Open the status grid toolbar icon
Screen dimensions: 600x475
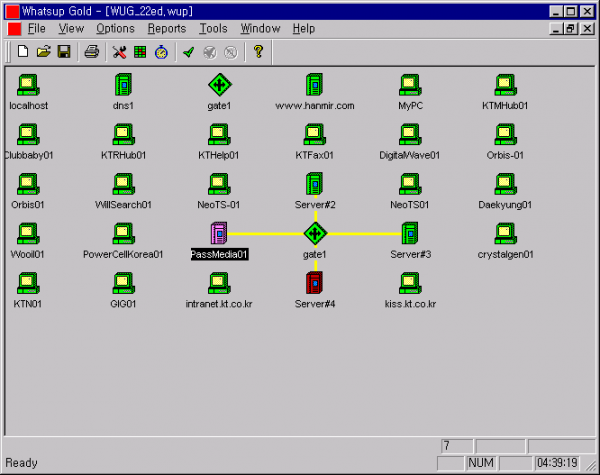pyautogui.click(x=140, y=52)
